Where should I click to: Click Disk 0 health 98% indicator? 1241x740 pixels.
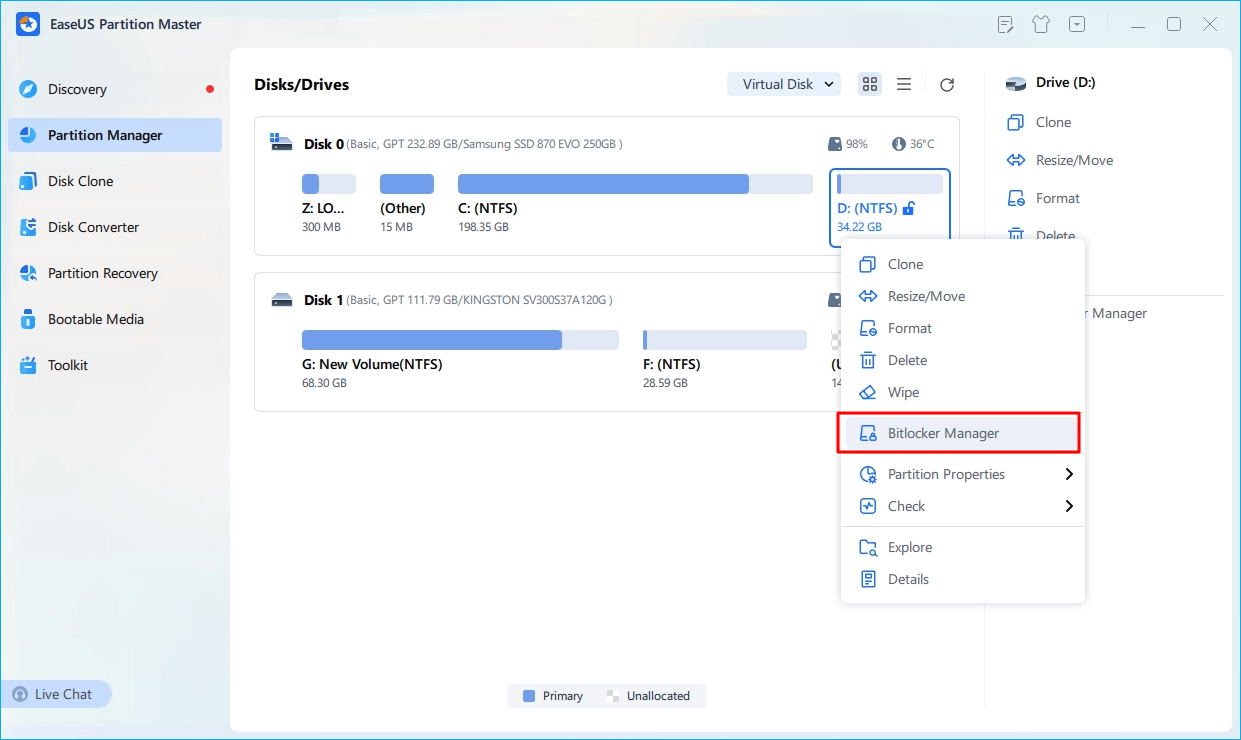point(849,144)
